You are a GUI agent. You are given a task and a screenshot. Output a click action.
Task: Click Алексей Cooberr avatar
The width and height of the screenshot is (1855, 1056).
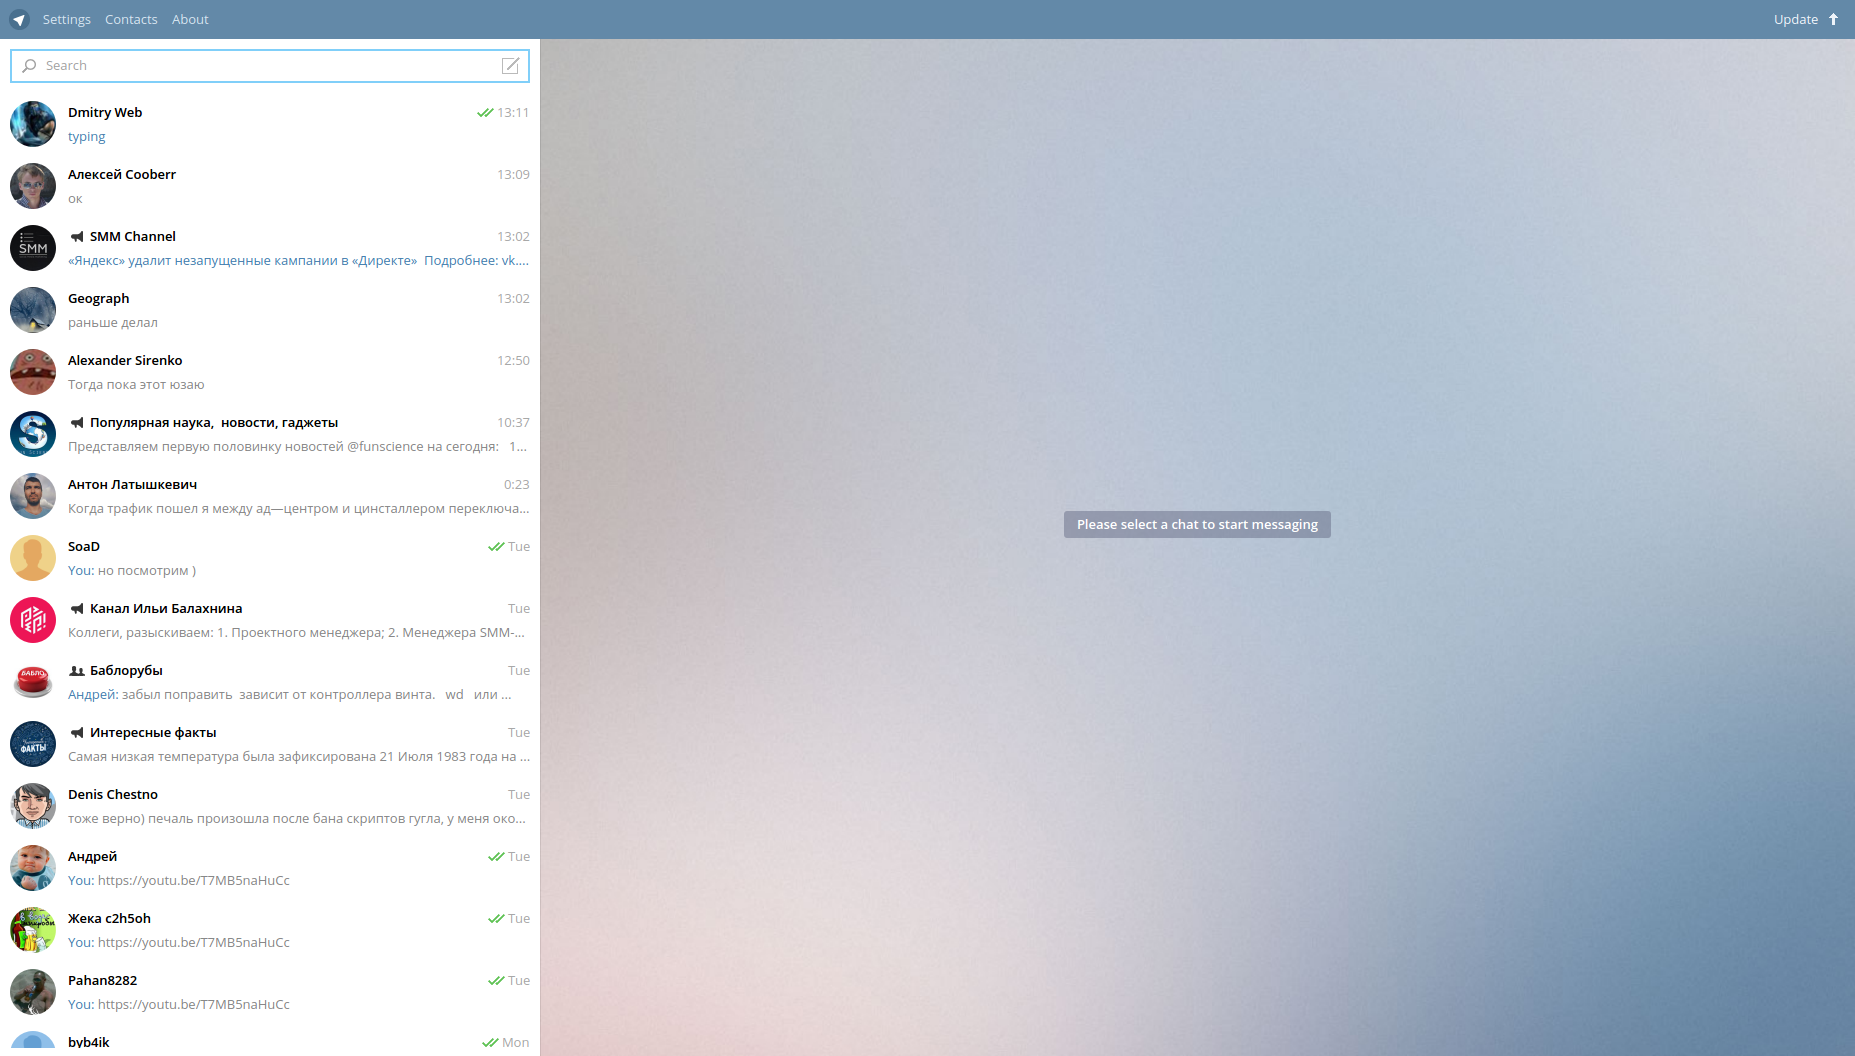(33, 186)
